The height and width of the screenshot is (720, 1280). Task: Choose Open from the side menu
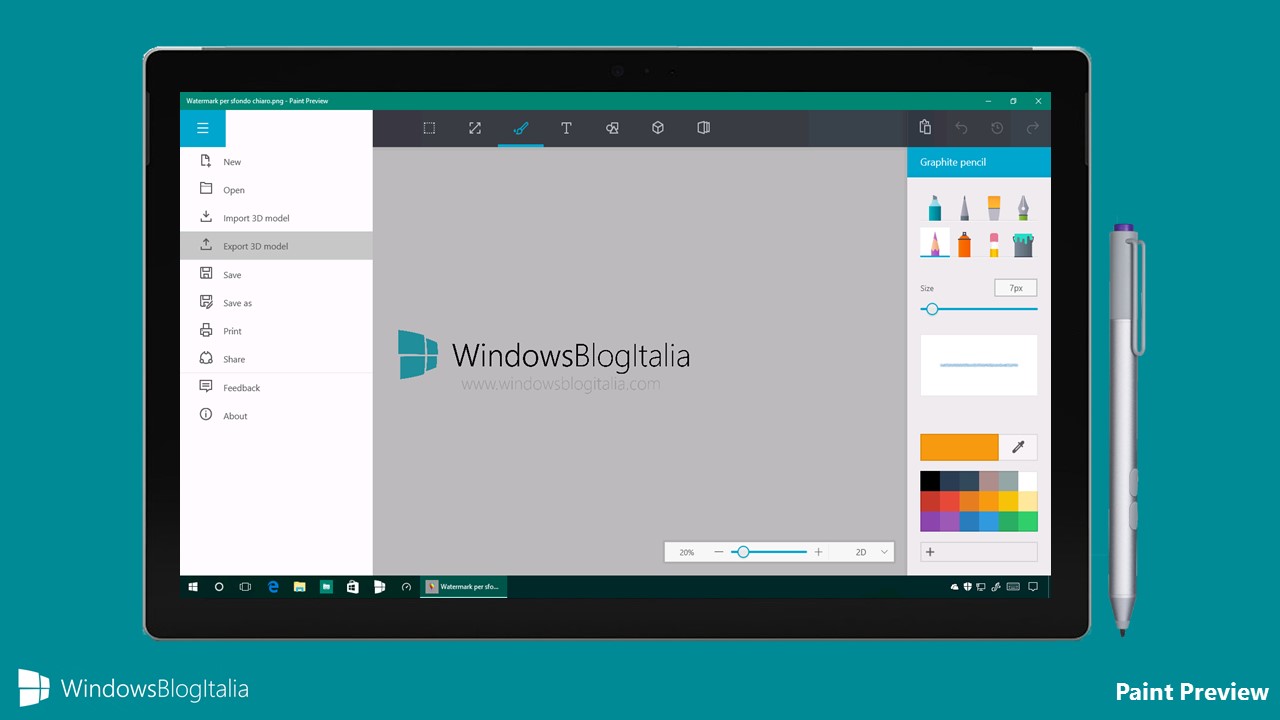point(276,189)
